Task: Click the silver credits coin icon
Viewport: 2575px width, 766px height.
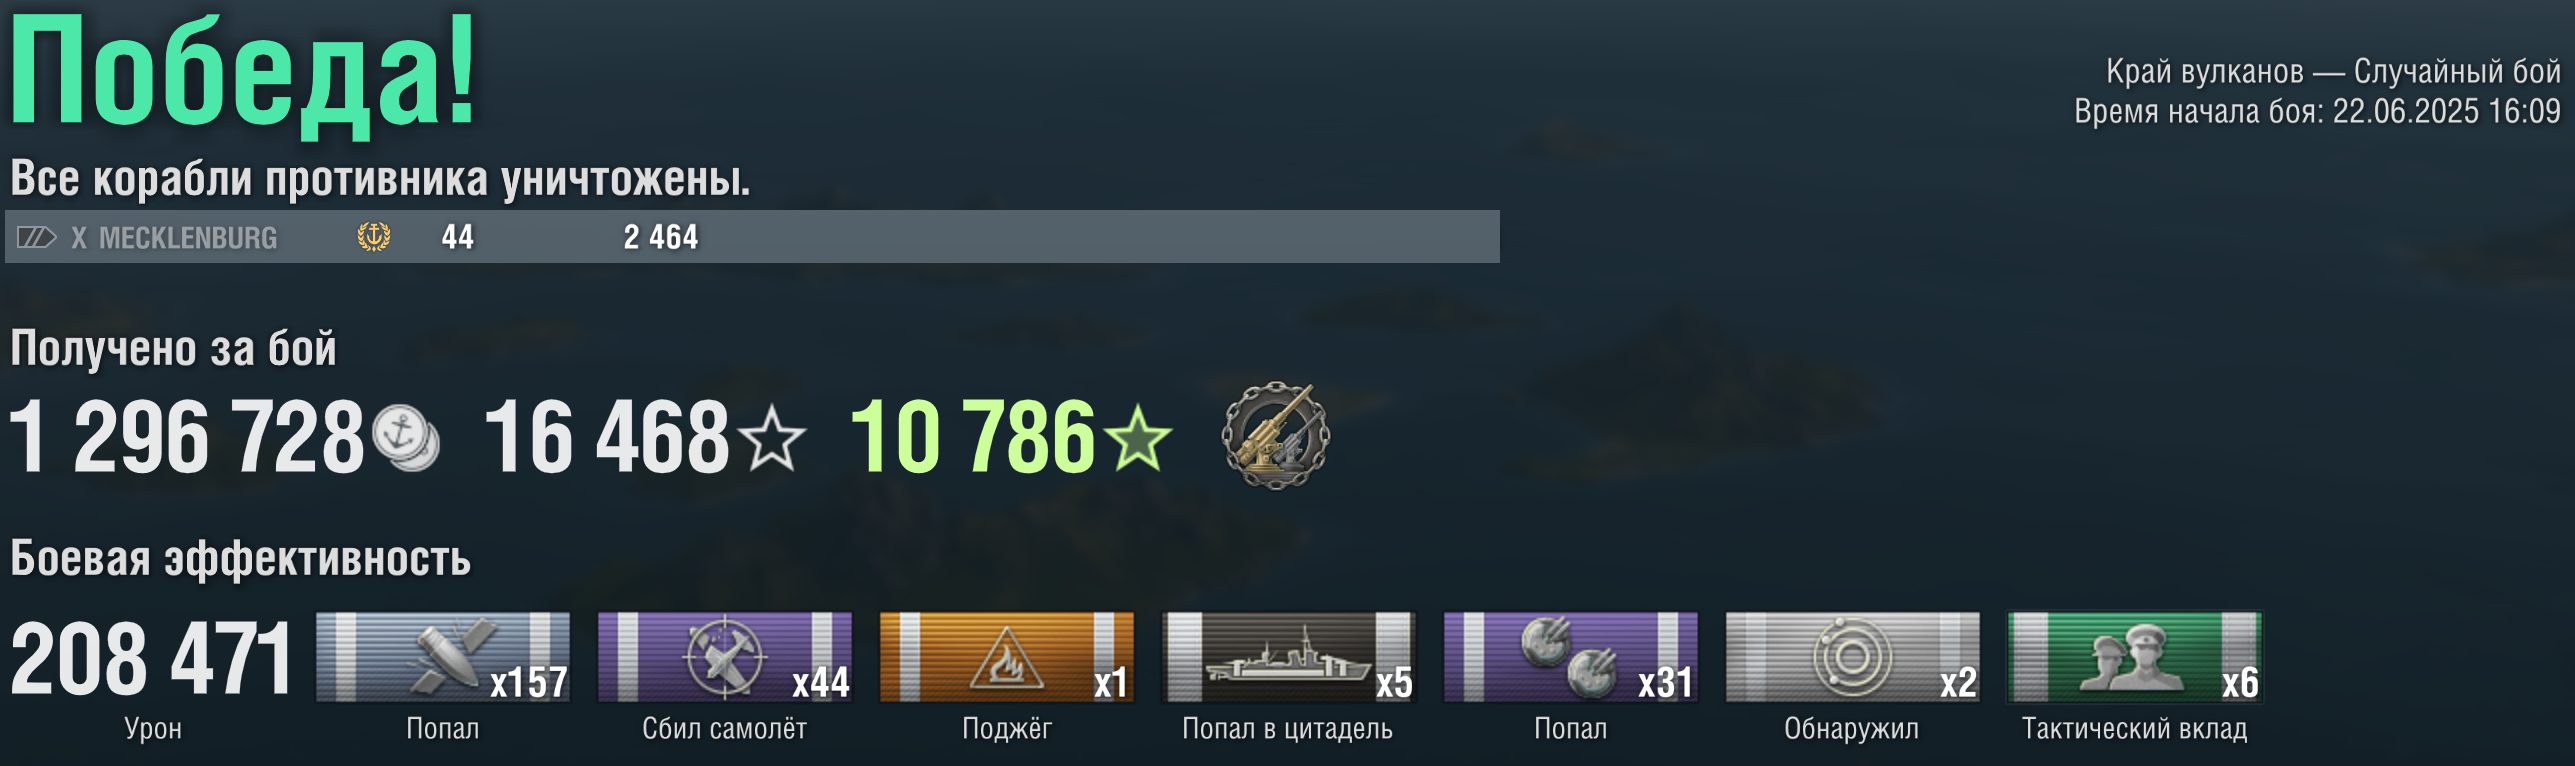Action: coord(406,438)
